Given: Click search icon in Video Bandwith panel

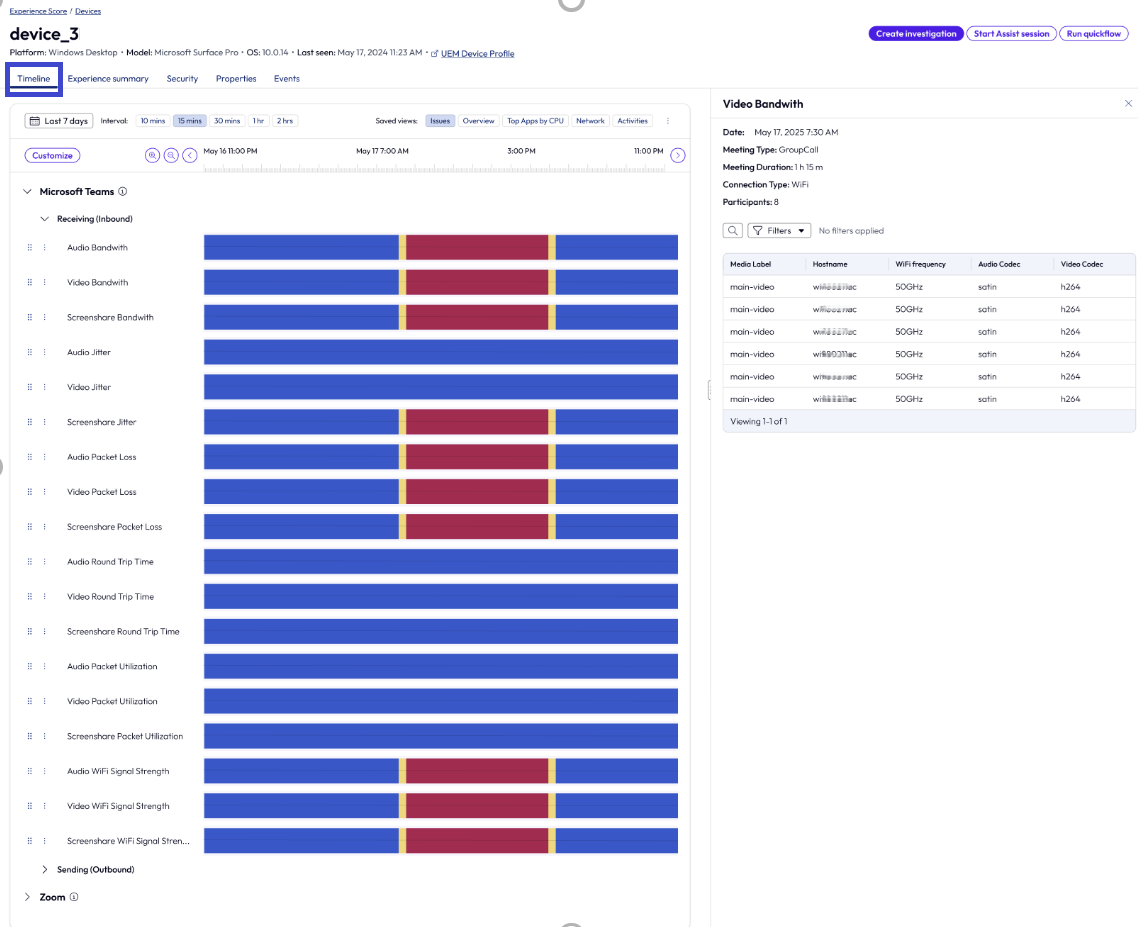Looking at the screenshot, I should click(x=732, y=231).
